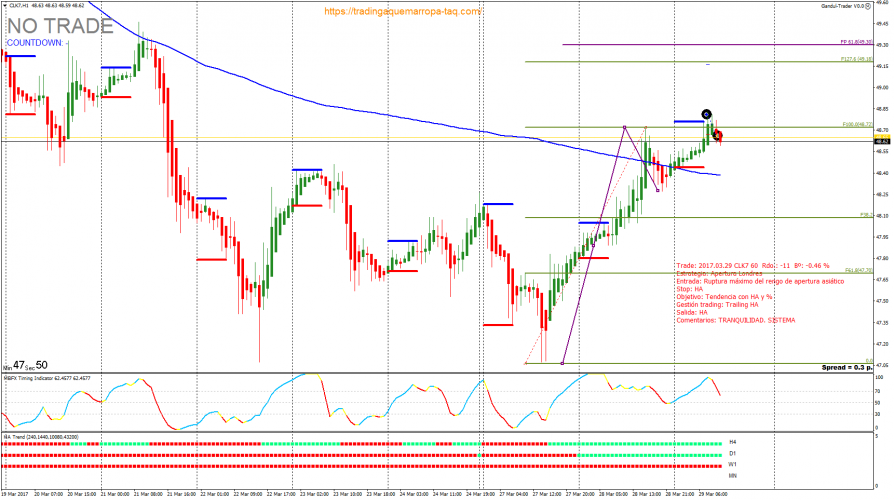Select the F127.6 Fibonacci level label
The image size is (894, 500).
857,61
